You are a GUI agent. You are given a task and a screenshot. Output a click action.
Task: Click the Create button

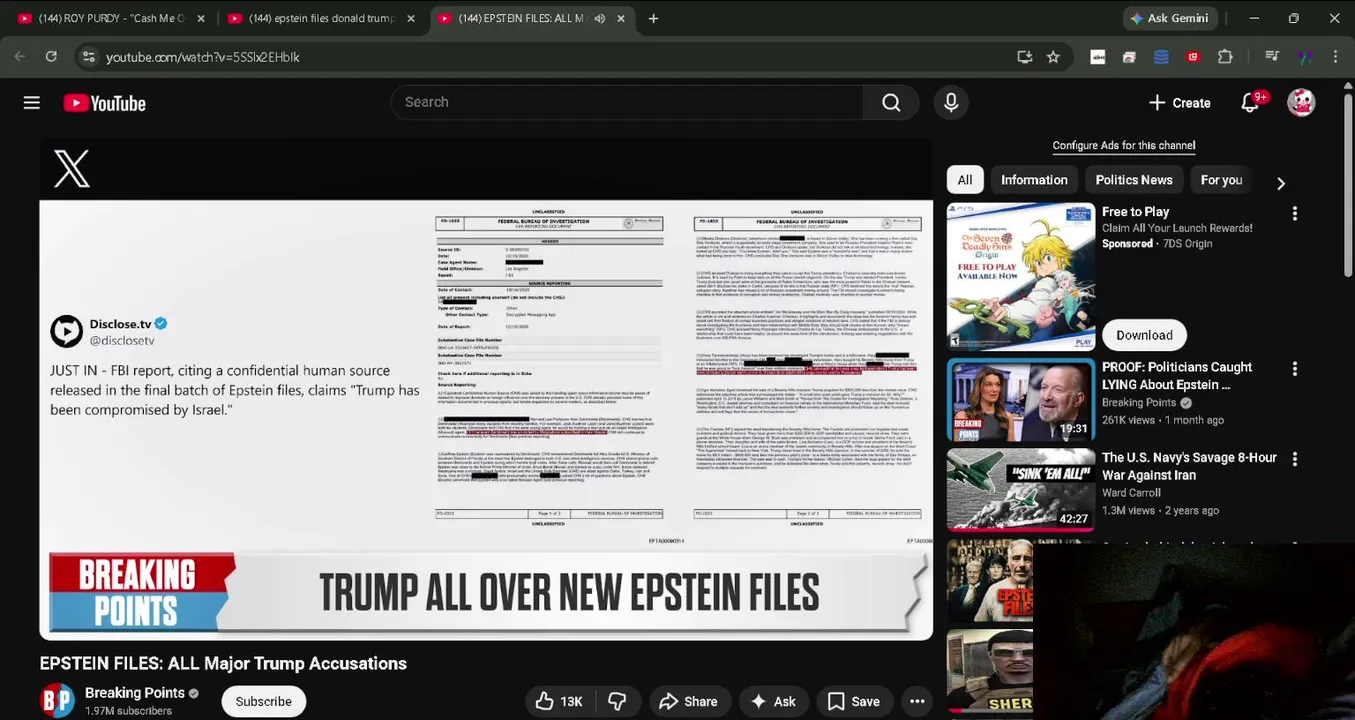1179,102
